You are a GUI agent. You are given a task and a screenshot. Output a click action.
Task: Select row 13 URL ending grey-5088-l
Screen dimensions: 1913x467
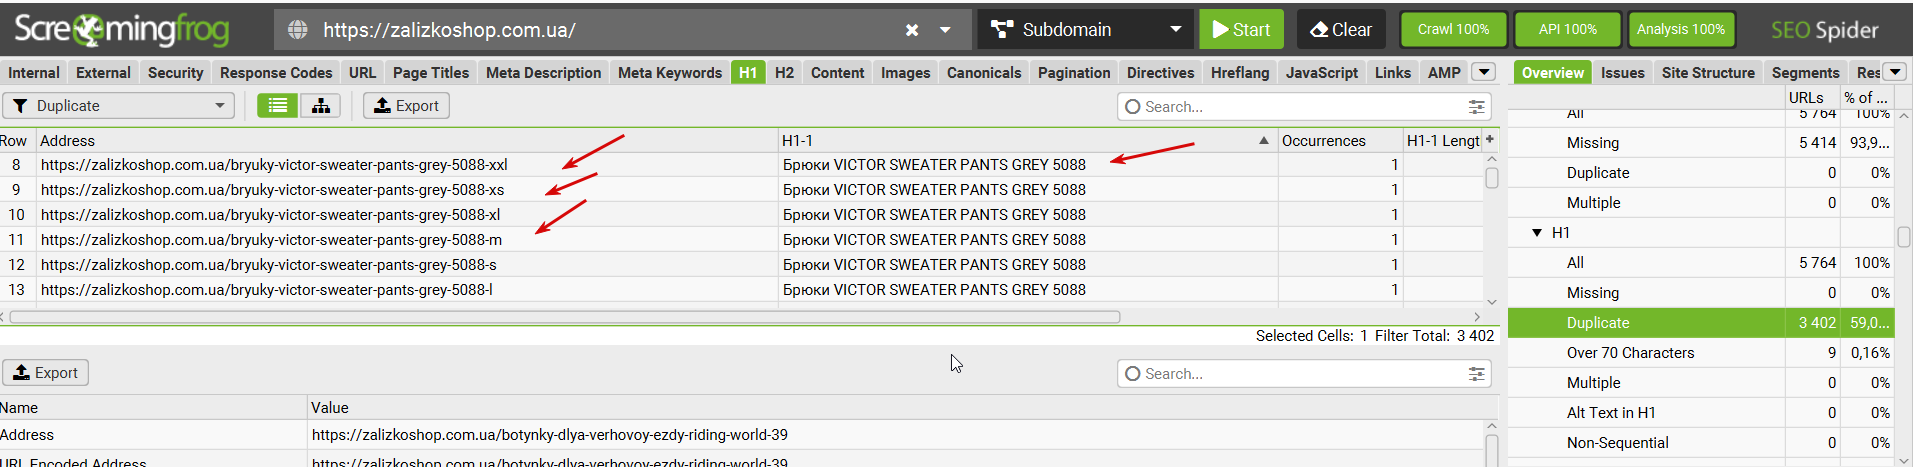[266, 290]
